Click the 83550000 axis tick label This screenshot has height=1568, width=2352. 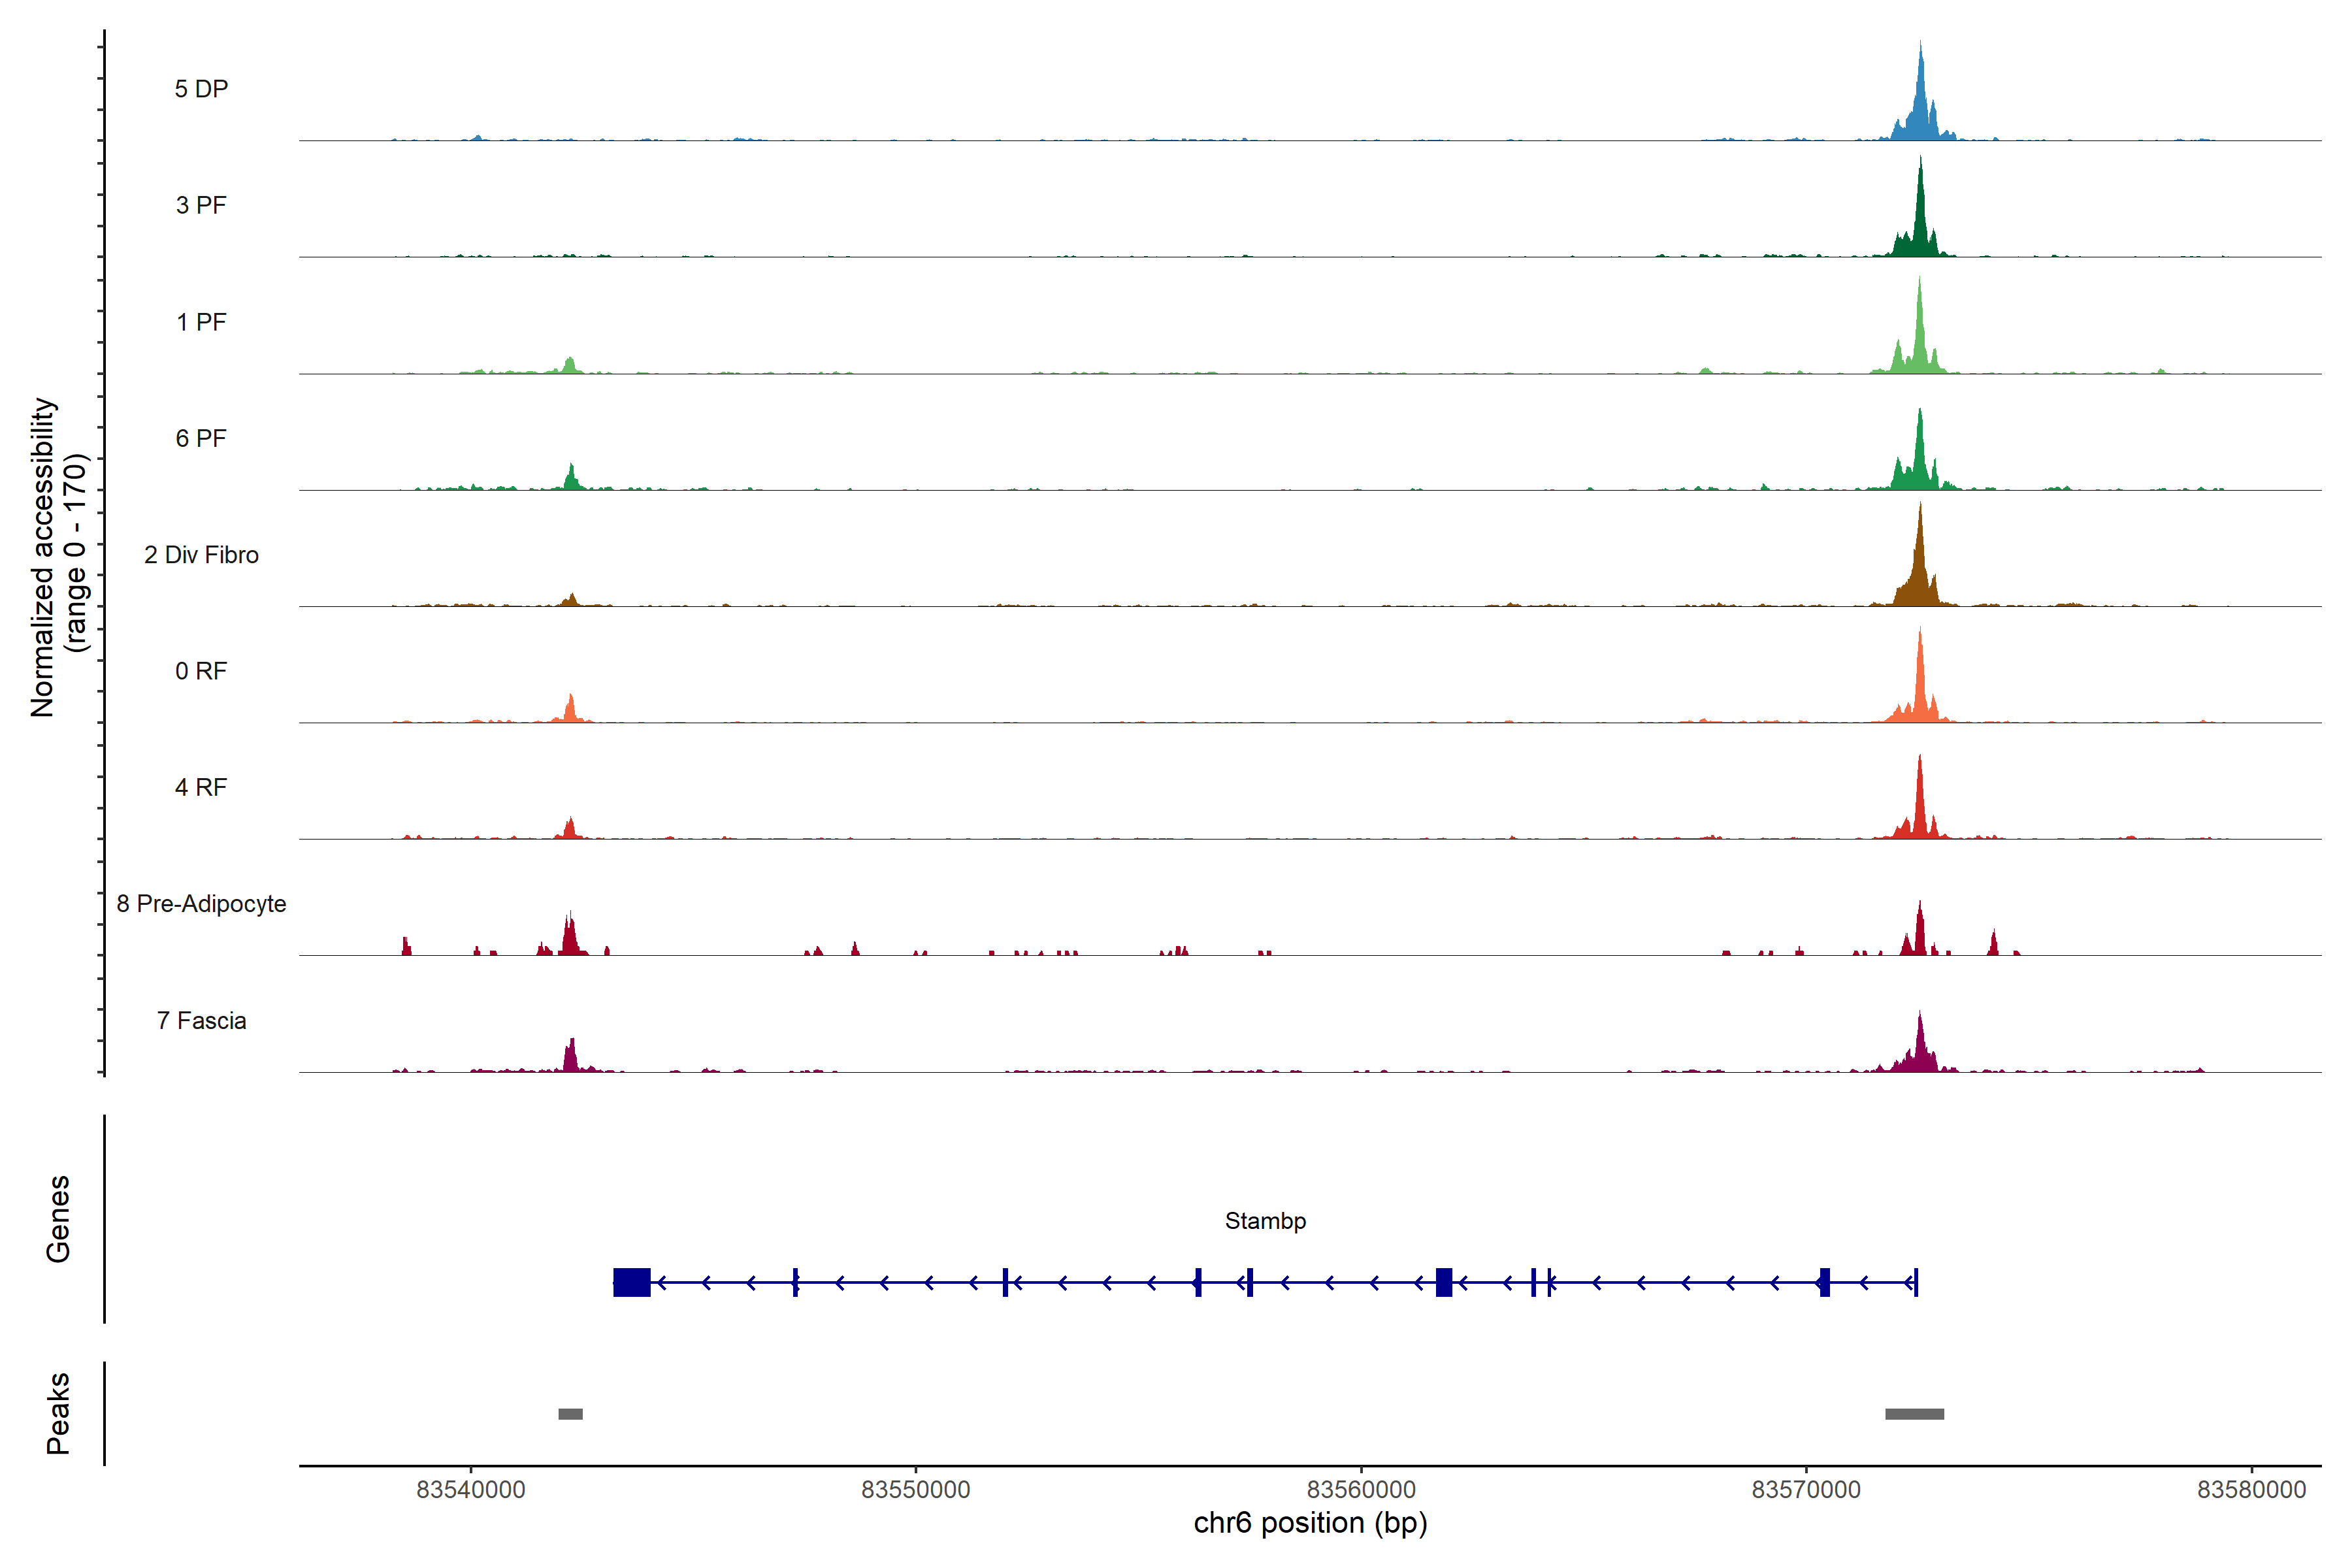(x=915, y=1490)
